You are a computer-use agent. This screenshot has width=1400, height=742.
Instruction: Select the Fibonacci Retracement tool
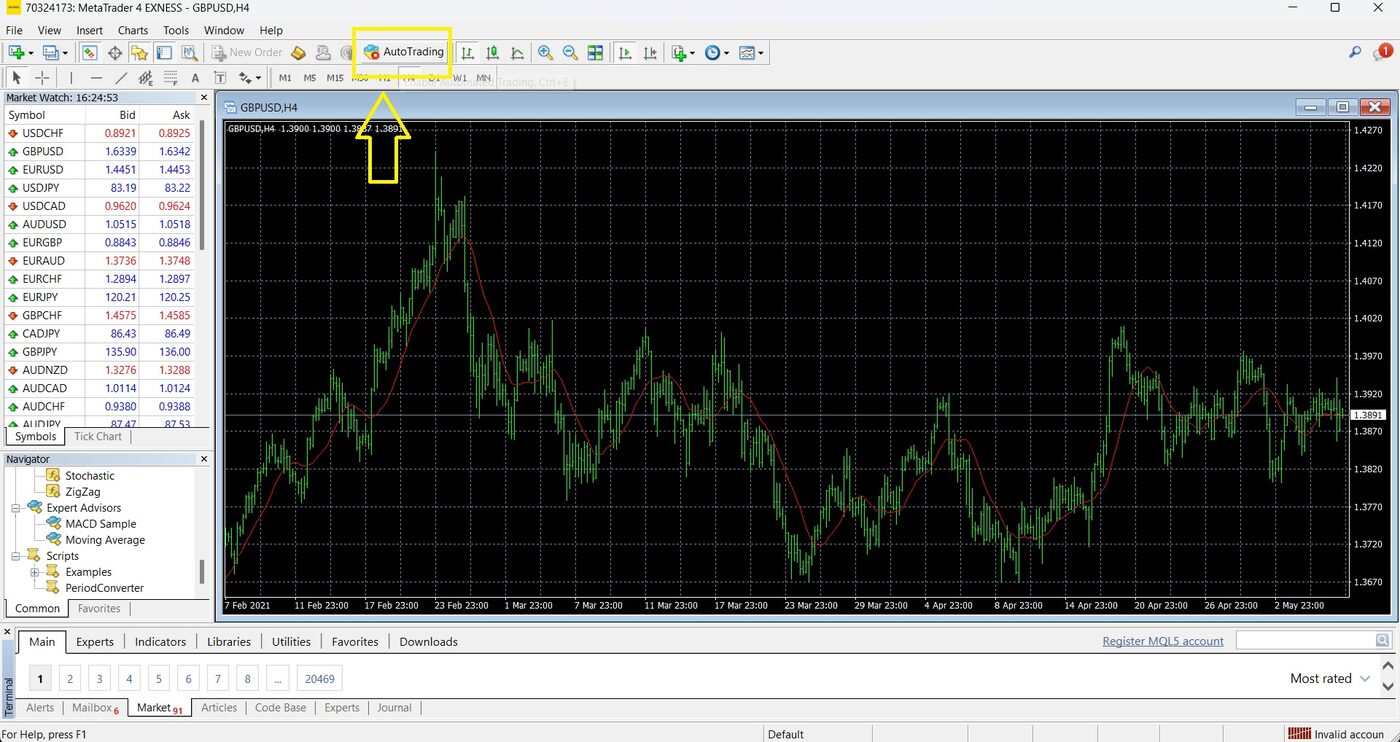coord(171,77)
